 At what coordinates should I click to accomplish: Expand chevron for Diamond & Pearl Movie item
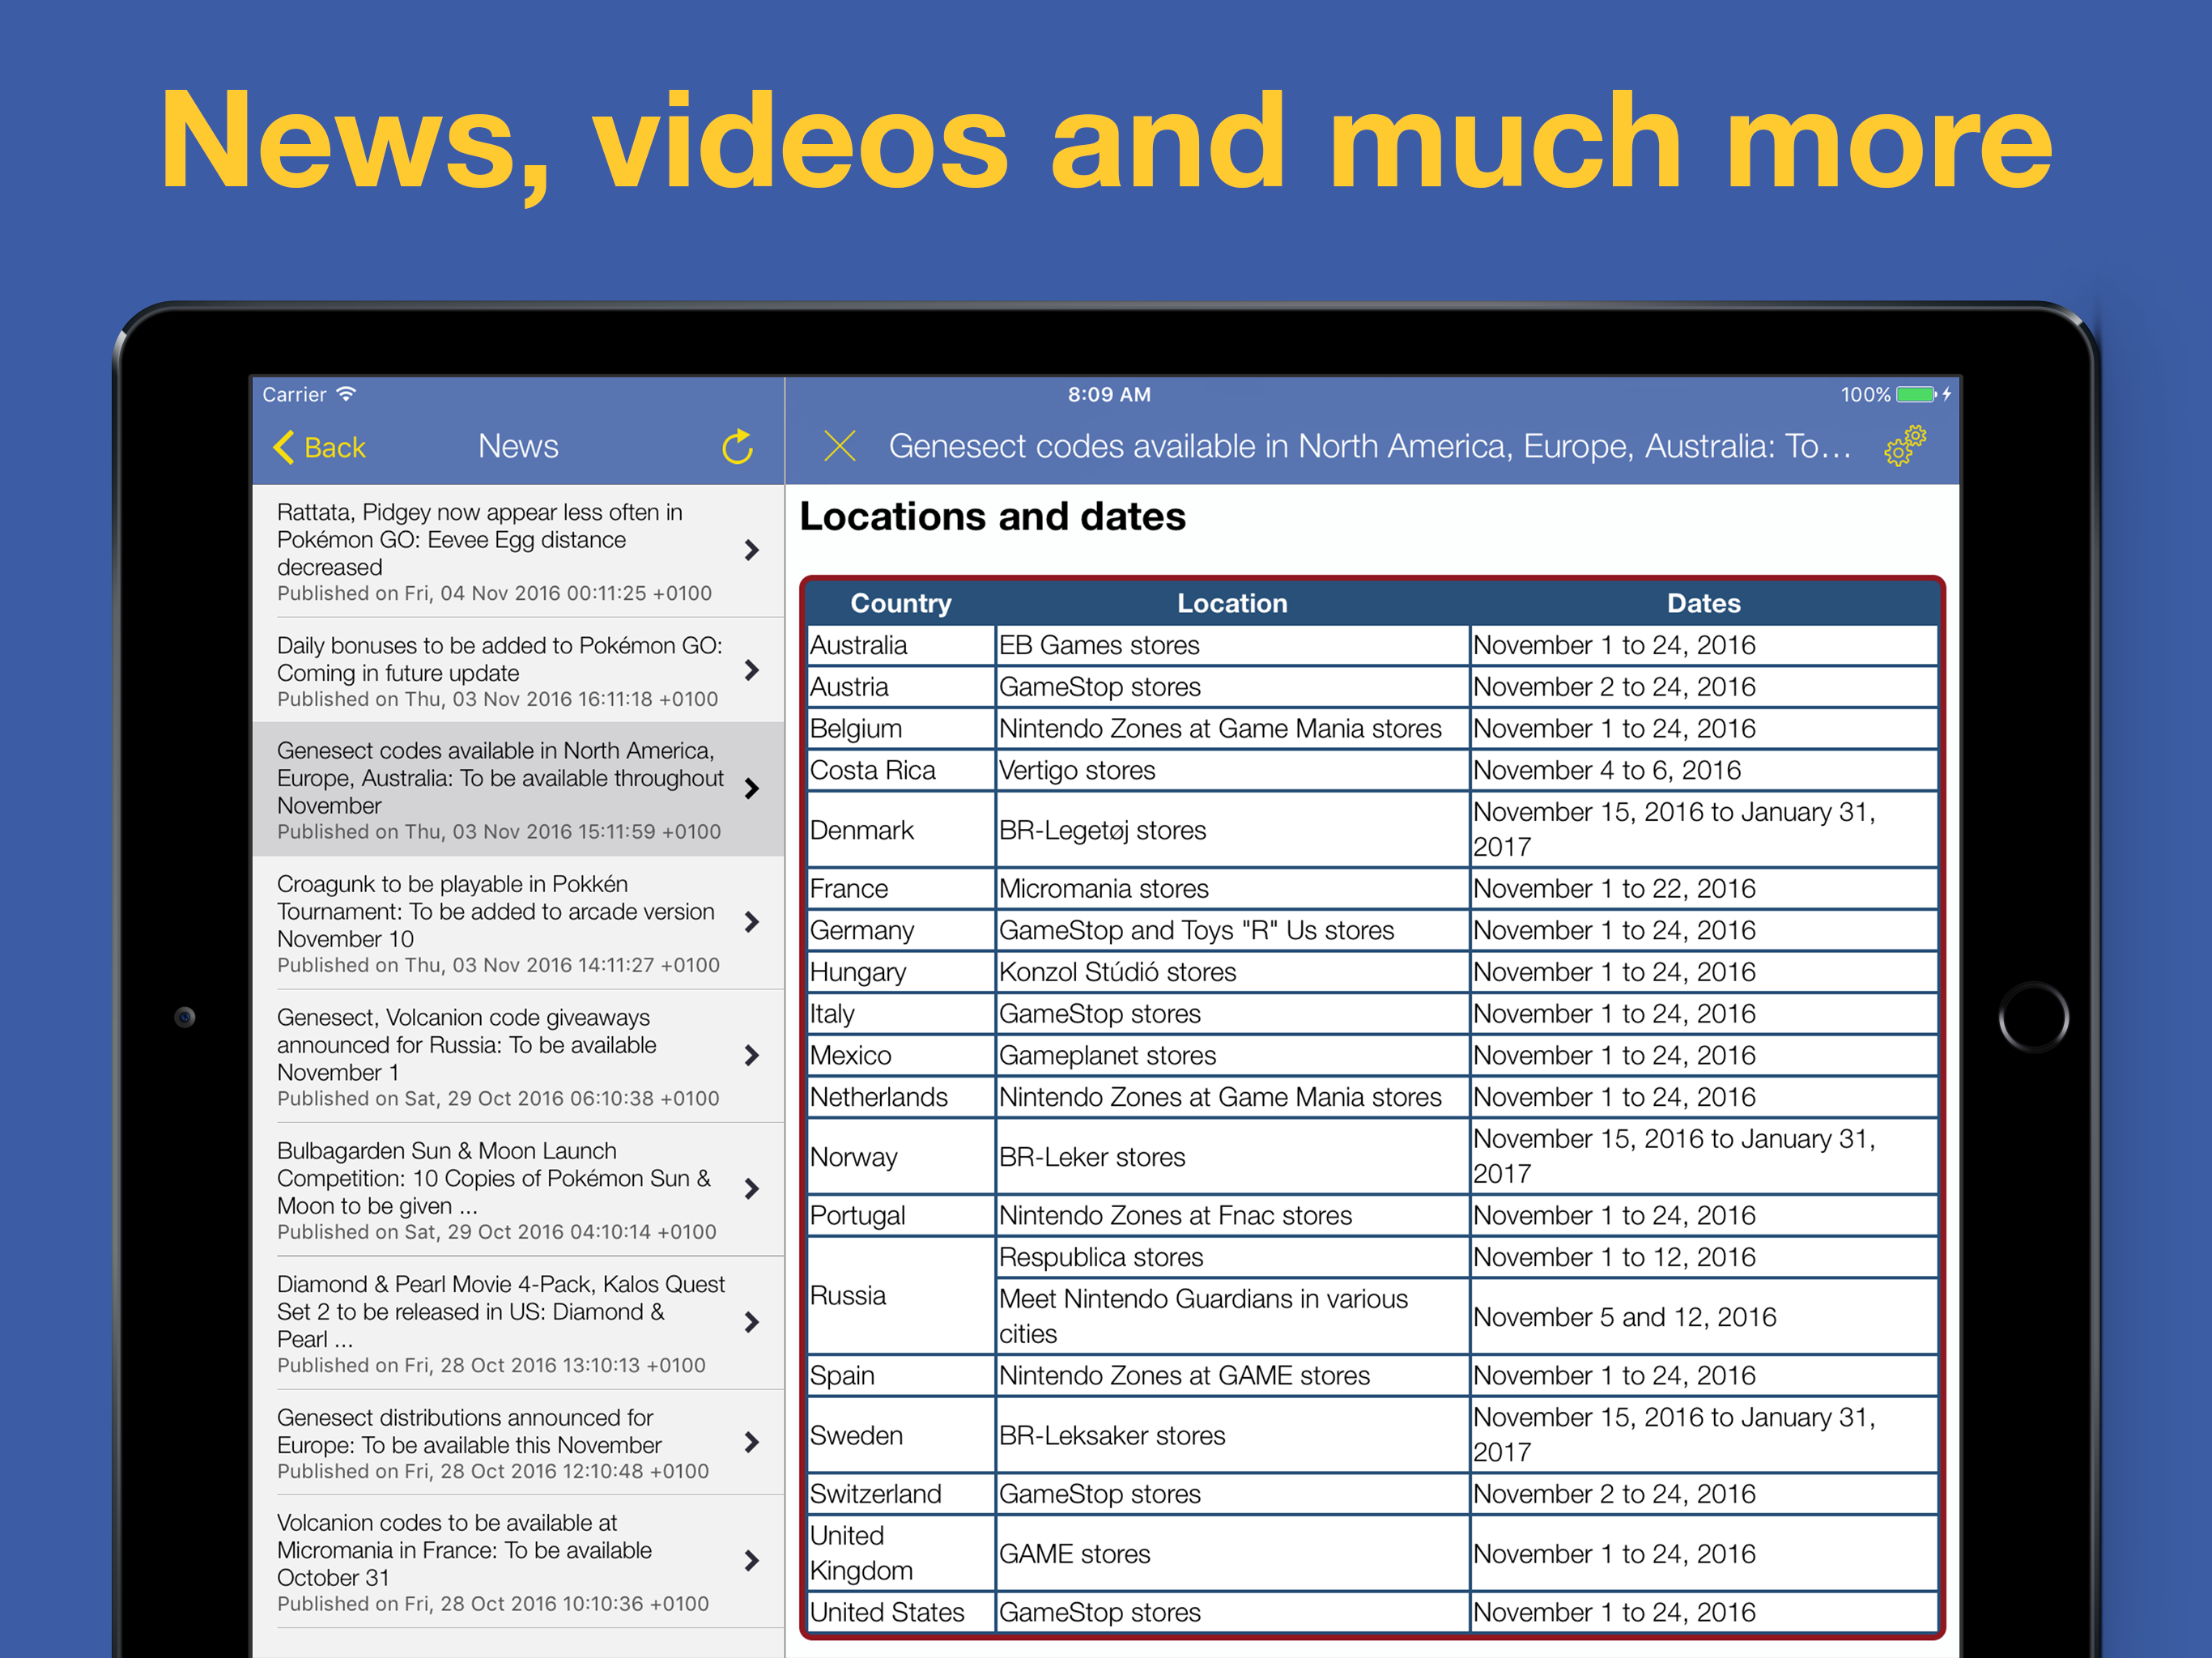(x=752, y=1322)
